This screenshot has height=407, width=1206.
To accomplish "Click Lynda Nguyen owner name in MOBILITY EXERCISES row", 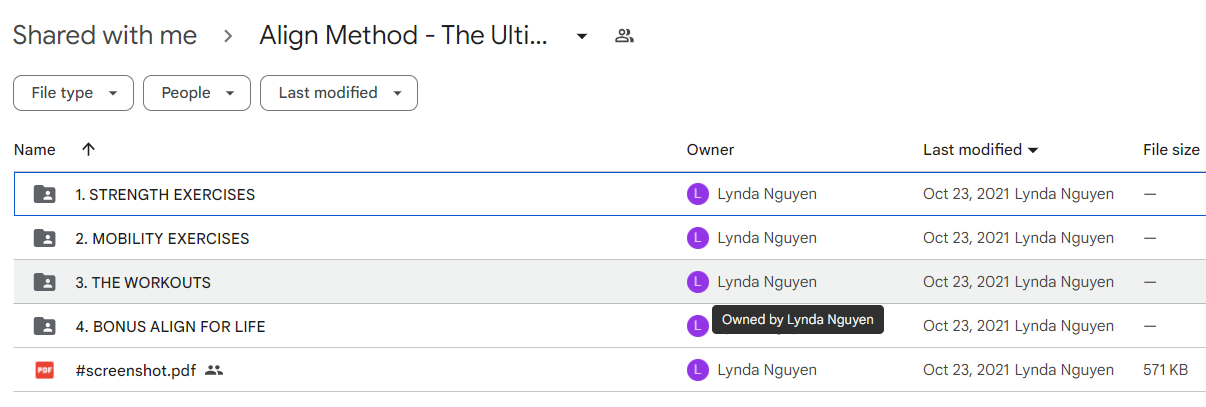I will click(767, 238).
